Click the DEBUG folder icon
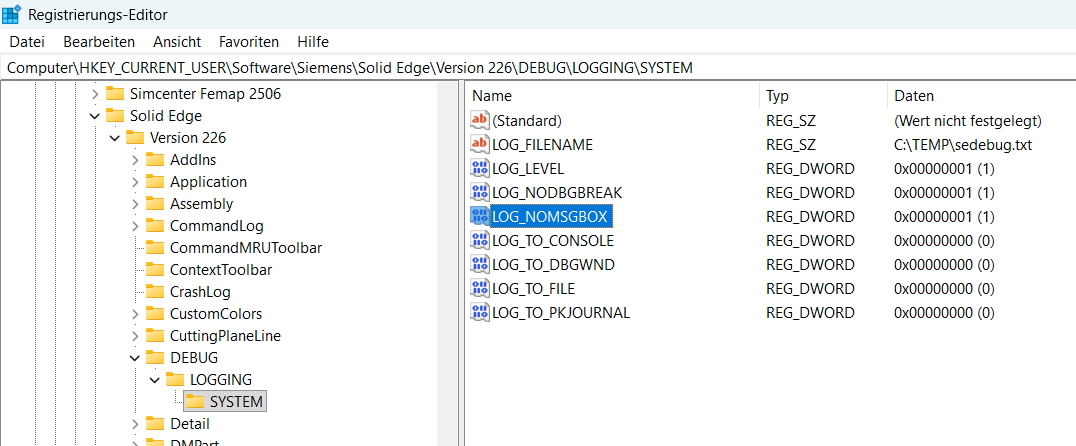The image size is (1076, 446). point(155,357)
